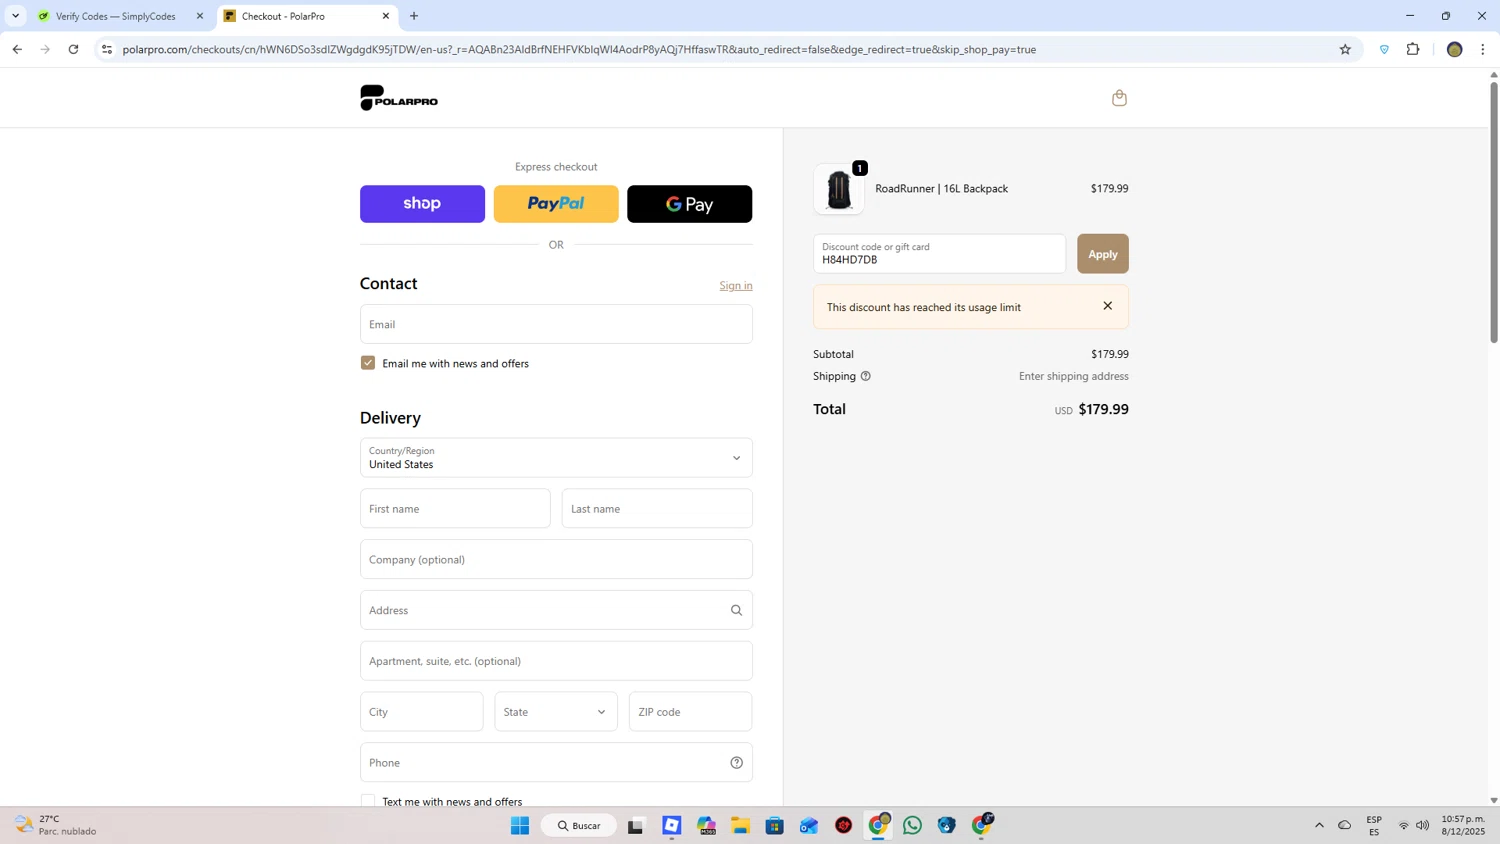Viewport: 1500px width, 844px height.
Task: Open the Chrome profile avatar
Action: pyautogui.click(x=1454, y=49)
